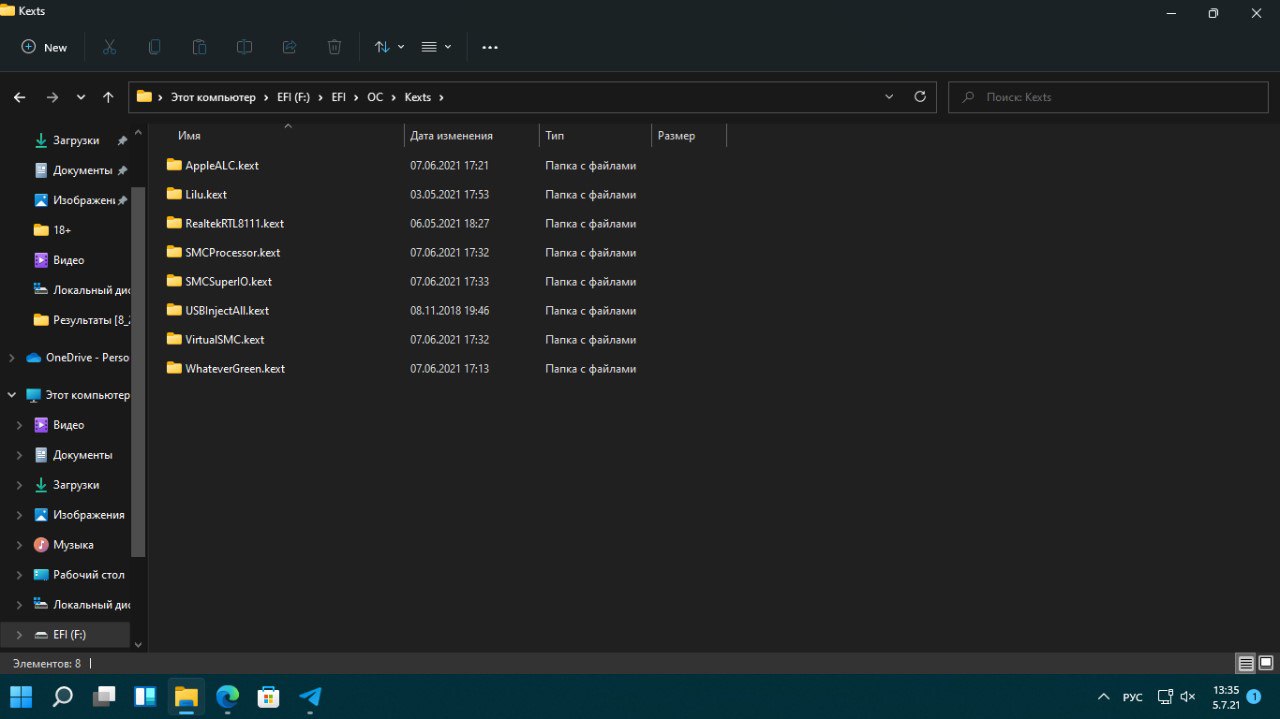Open Widgets from taskbar
Screen dimensions: 1280x719
coord(145,696)
